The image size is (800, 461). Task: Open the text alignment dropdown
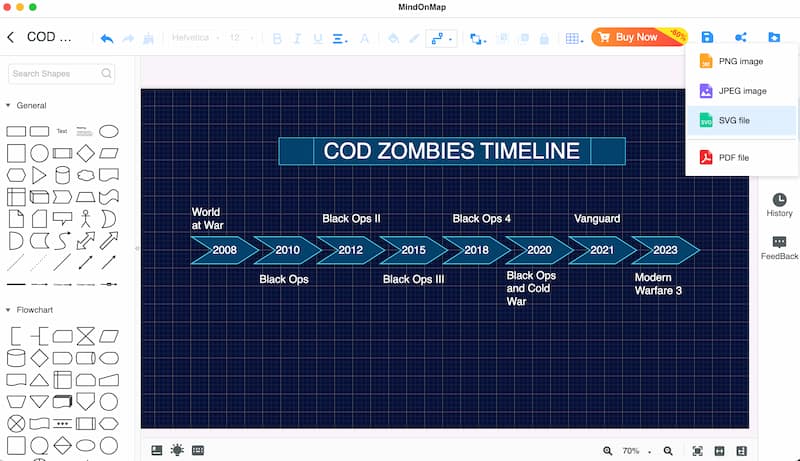pyautogui.click(x=340, y=38)
